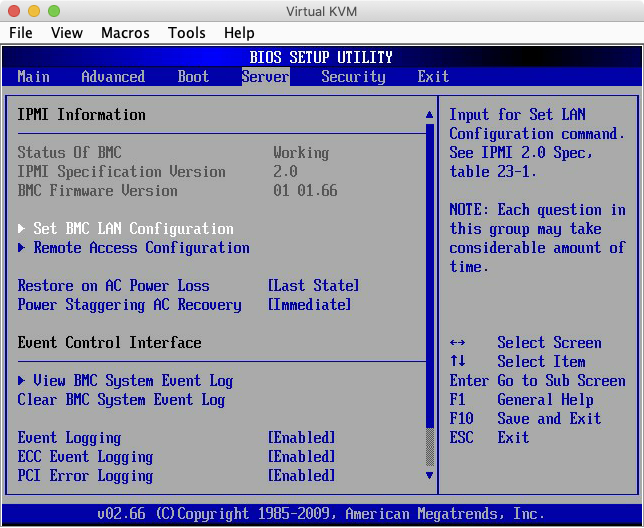Switch to the Boot BIOS tab
Viewport: 644px width, 528px height.
[193, 77]
